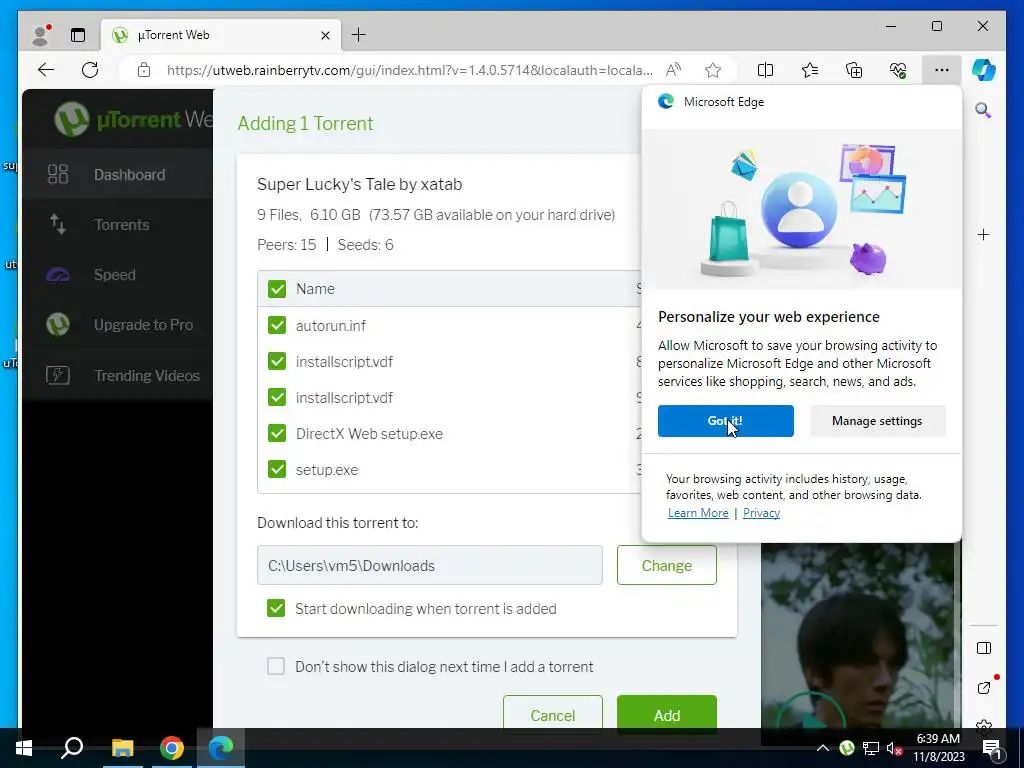Click the Name column header
This screenshot has height=768, width=1024.
pos(315,289)
